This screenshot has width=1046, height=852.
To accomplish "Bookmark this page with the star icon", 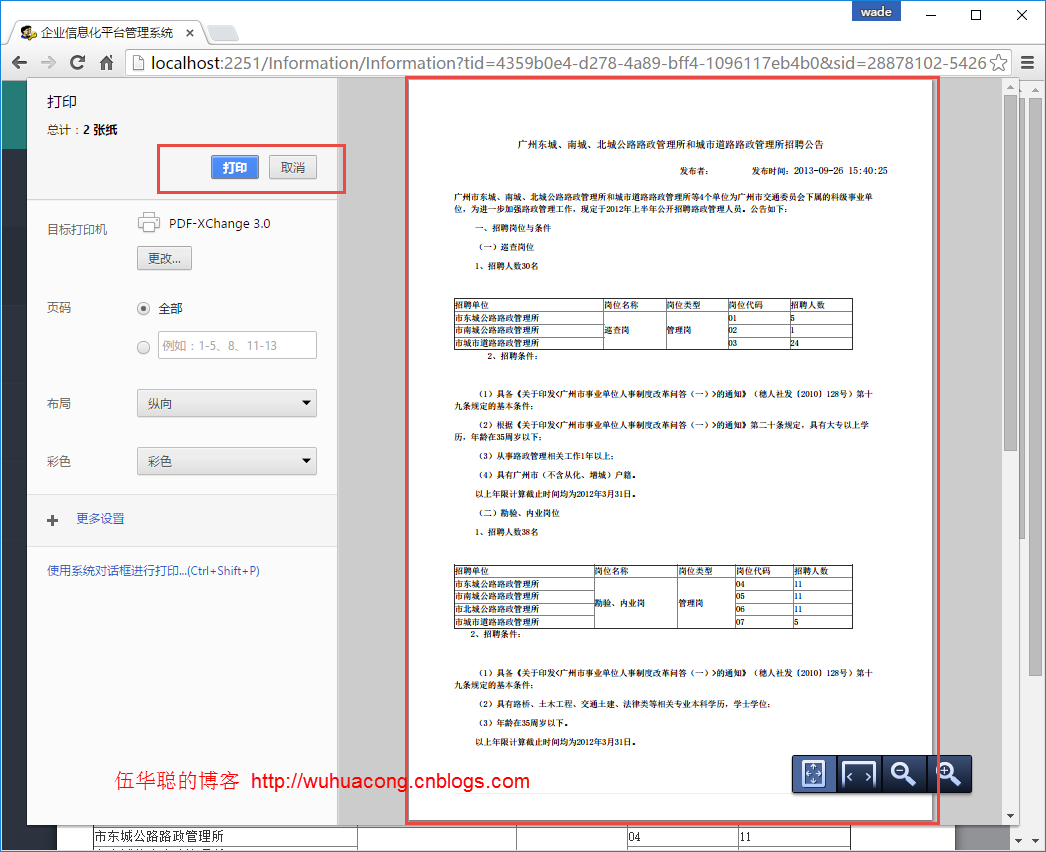I will pyautogui.click(x=999, y=63).
